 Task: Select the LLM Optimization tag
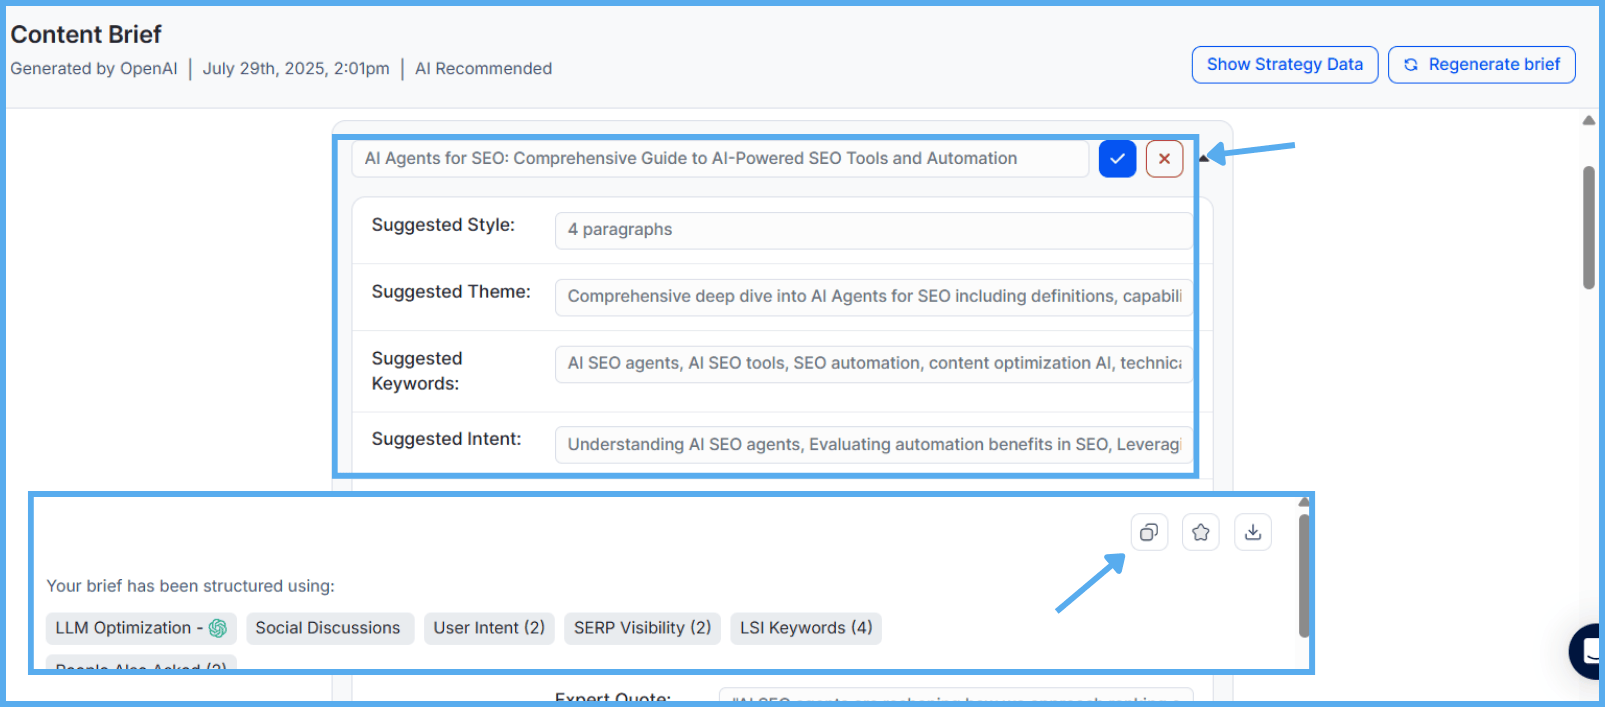[140, 628]
